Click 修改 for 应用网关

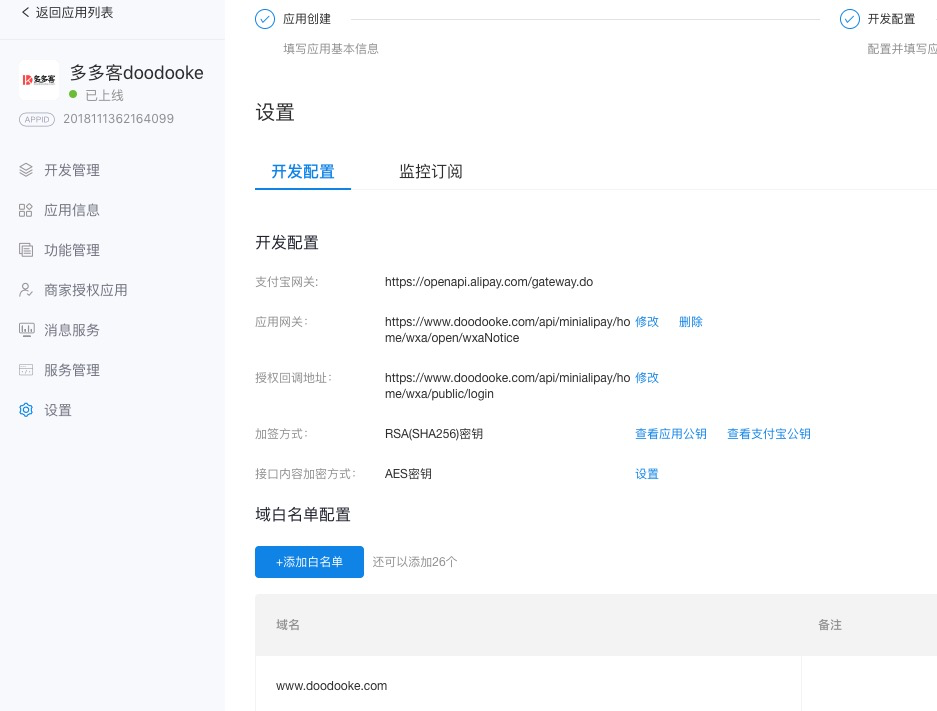point(647,322)
